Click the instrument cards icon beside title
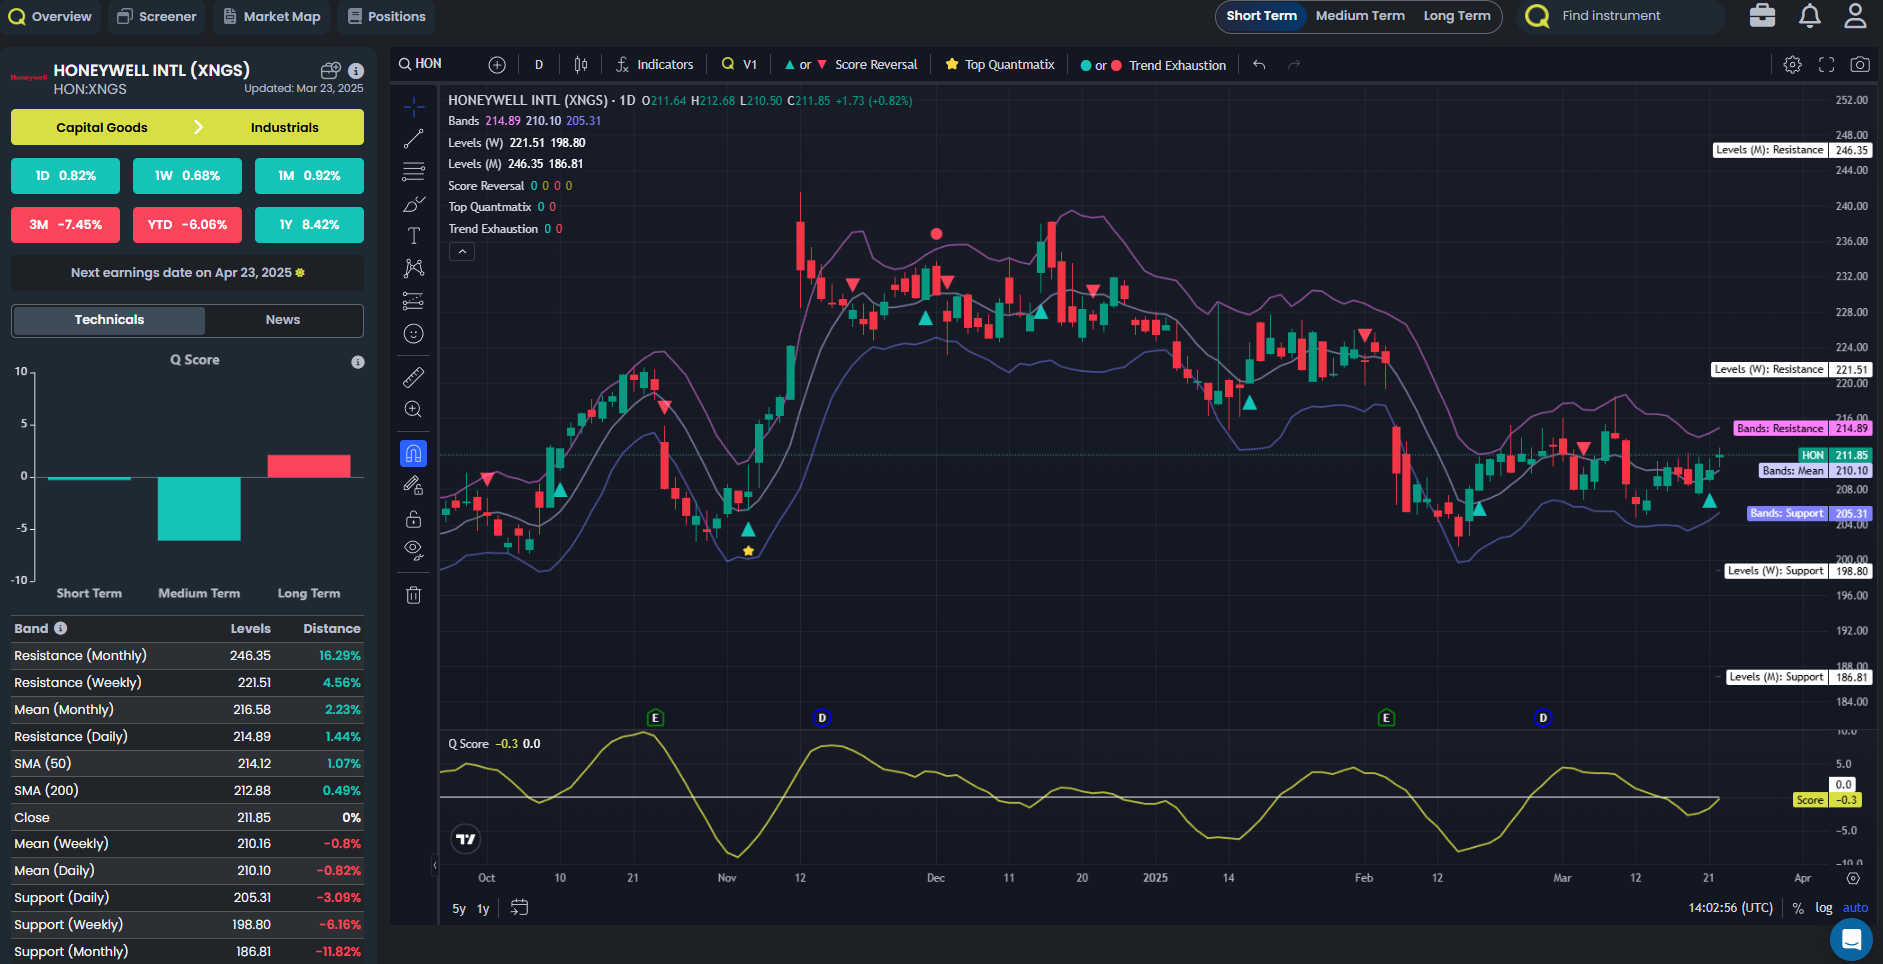The image size is (1883, 964). pyautogui.click(x=330, y=71)
